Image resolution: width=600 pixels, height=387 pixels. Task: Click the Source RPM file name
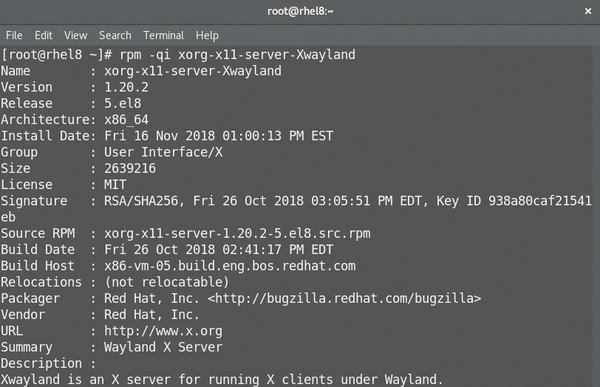(237, 234)
